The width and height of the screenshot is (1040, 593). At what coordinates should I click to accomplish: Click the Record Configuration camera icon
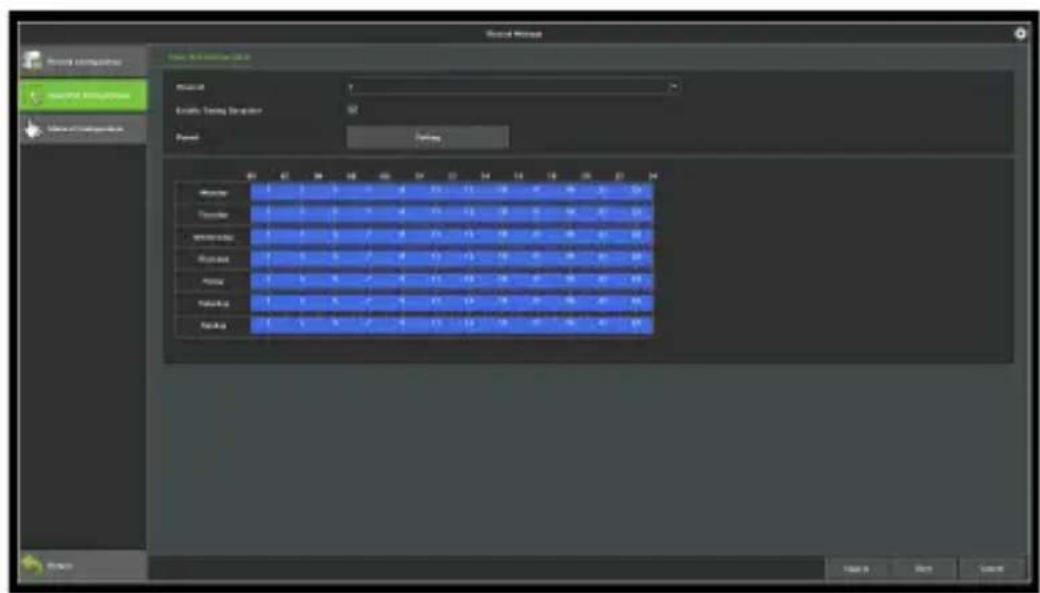[31, 61]
